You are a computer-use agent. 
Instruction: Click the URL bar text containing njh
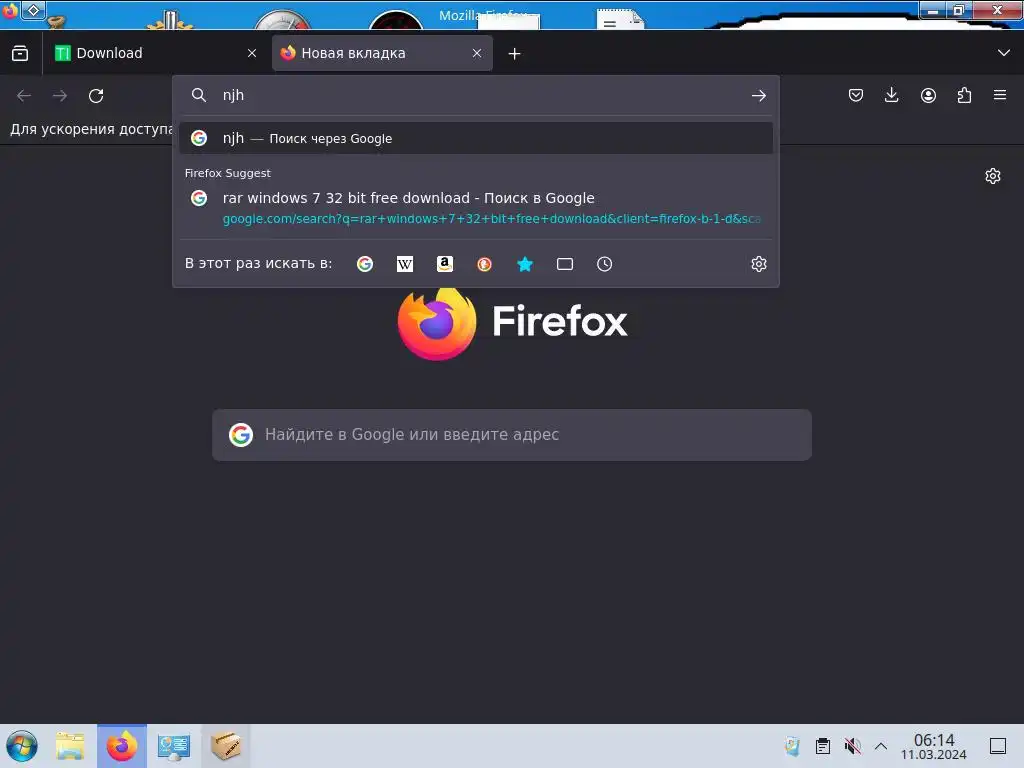(x=233, y=95)
